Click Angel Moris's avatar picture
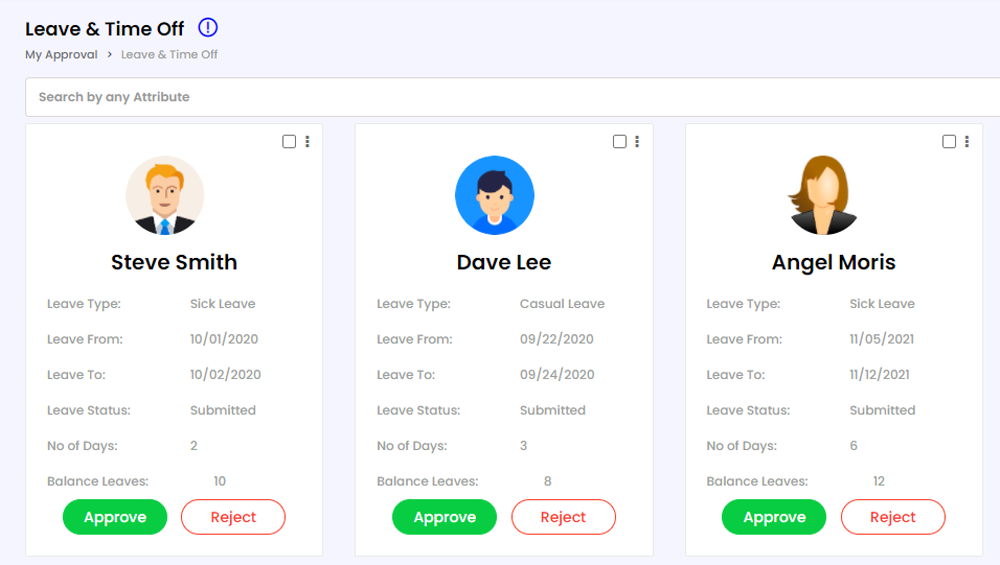1000x565 pixels. coord(823,195)
